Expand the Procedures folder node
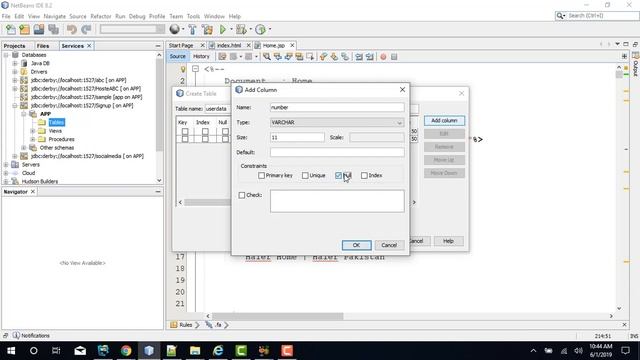 [x=33, y=139]
